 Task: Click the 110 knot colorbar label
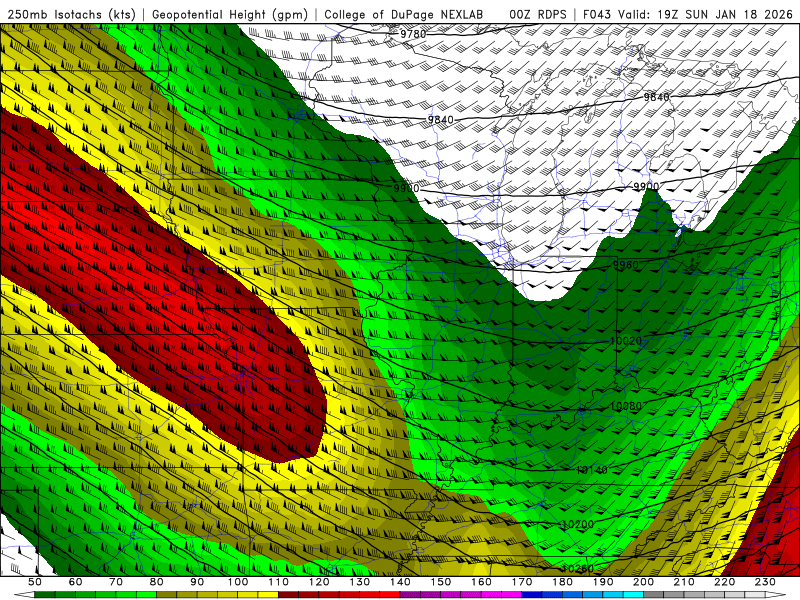tap(278, 582)
